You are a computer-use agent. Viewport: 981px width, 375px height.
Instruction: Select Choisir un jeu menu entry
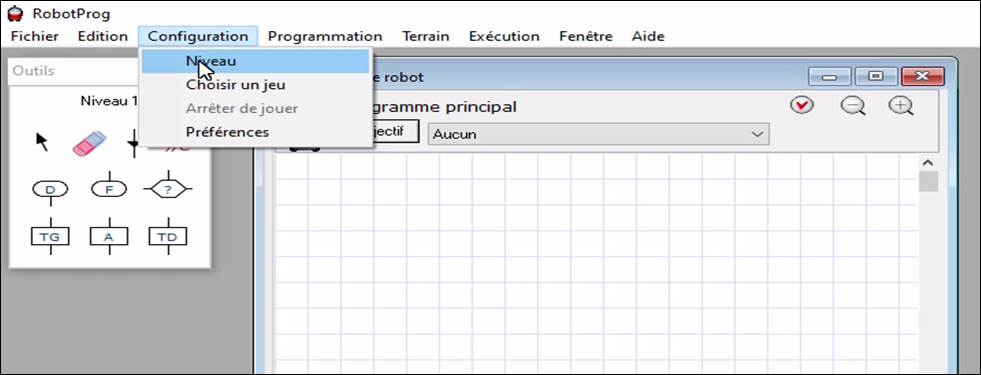pos(255,85)
